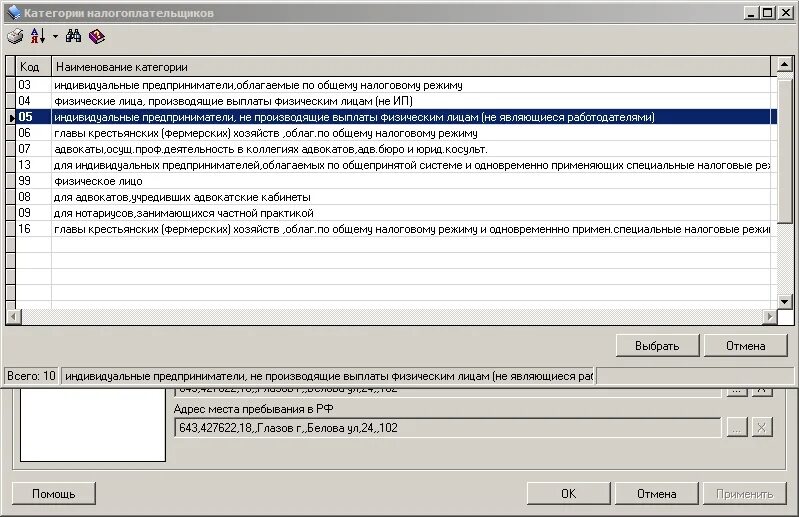
Task: Click the 'Выбрать' button
Action: pyautogui.click(x=657, y=346)
